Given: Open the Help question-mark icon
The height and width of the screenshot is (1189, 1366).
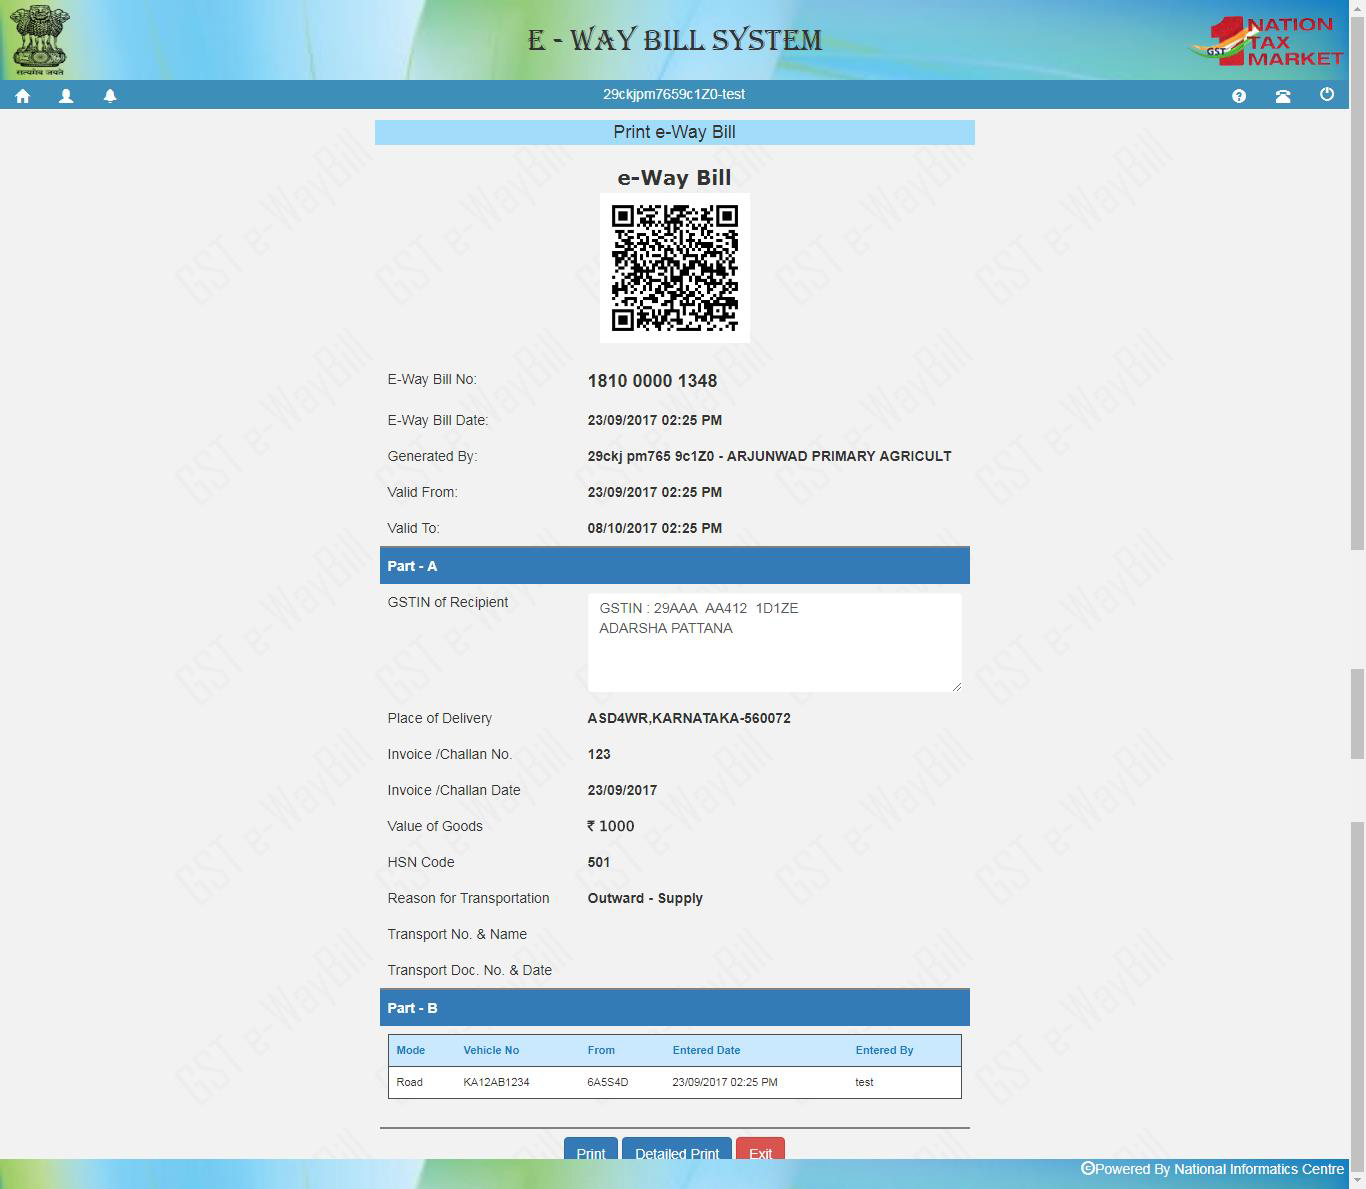Looking at the screenshot, I should [1239, 94].
